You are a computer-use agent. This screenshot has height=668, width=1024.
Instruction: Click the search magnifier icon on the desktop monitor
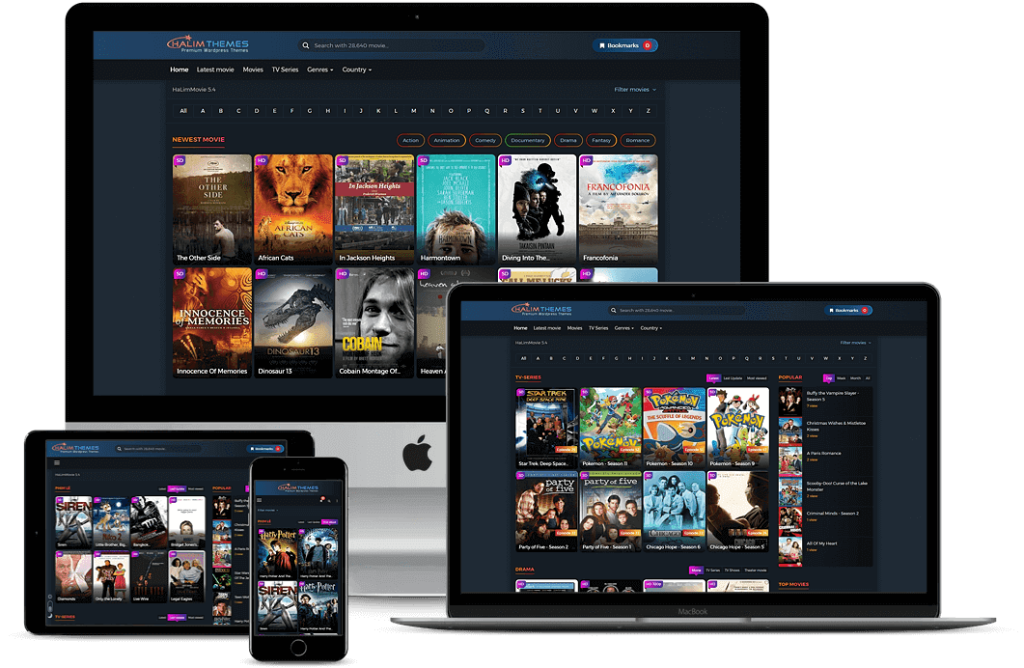pos(305,45)
